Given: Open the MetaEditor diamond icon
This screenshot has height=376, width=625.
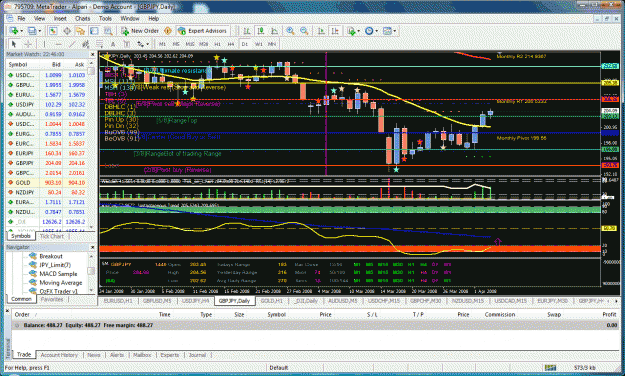Looking at the screenshot, I should point(168,31).
